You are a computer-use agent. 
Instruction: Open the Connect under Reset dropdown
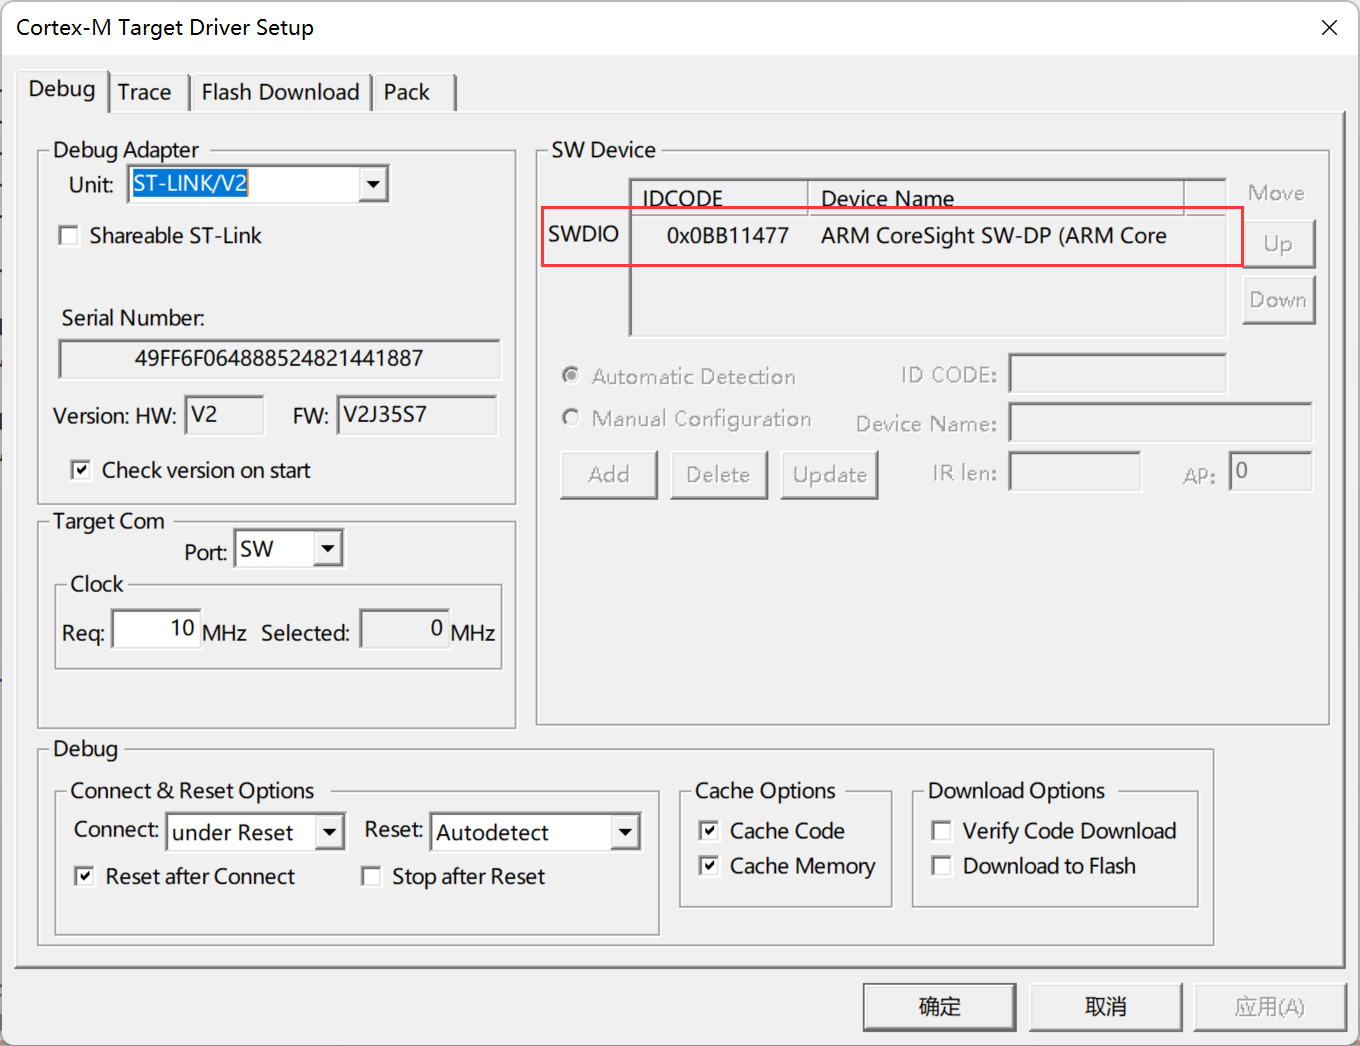(329, 832)
